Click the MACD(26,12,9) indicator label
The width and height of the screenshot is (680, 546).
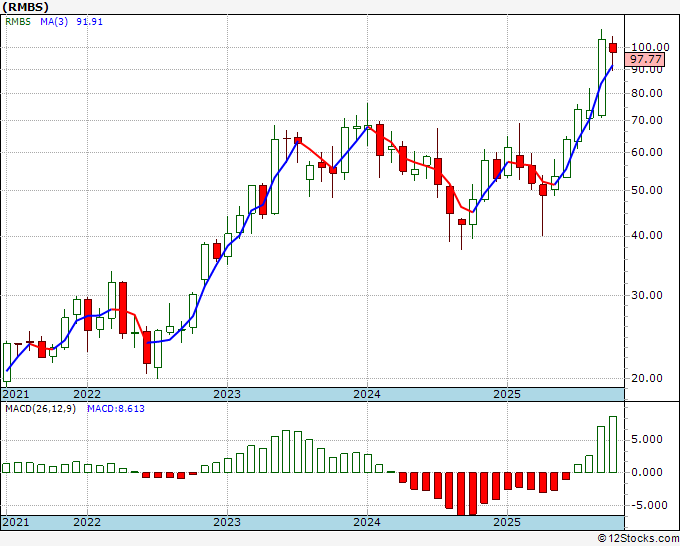coord(42,408)
